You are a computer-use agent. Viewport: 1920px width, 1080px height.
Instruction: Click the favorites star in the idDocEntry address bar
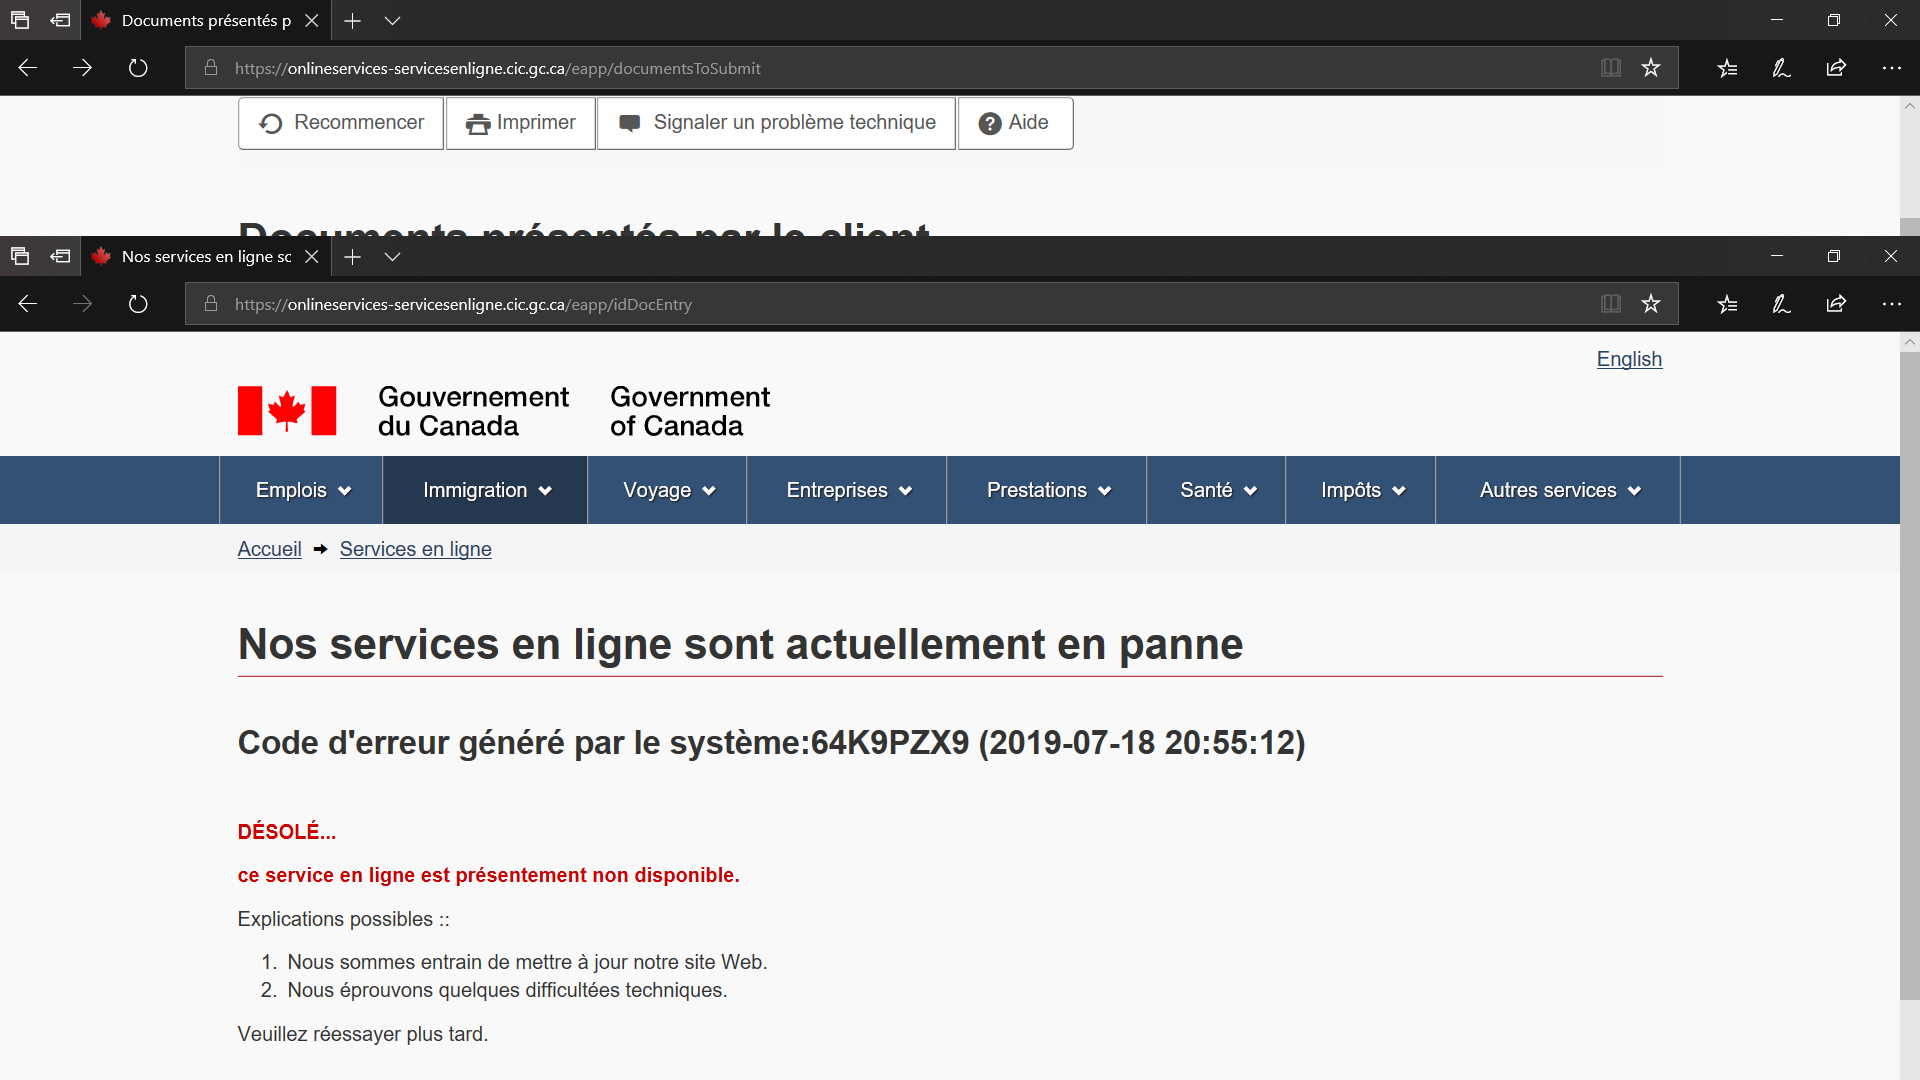point(1651,304)
